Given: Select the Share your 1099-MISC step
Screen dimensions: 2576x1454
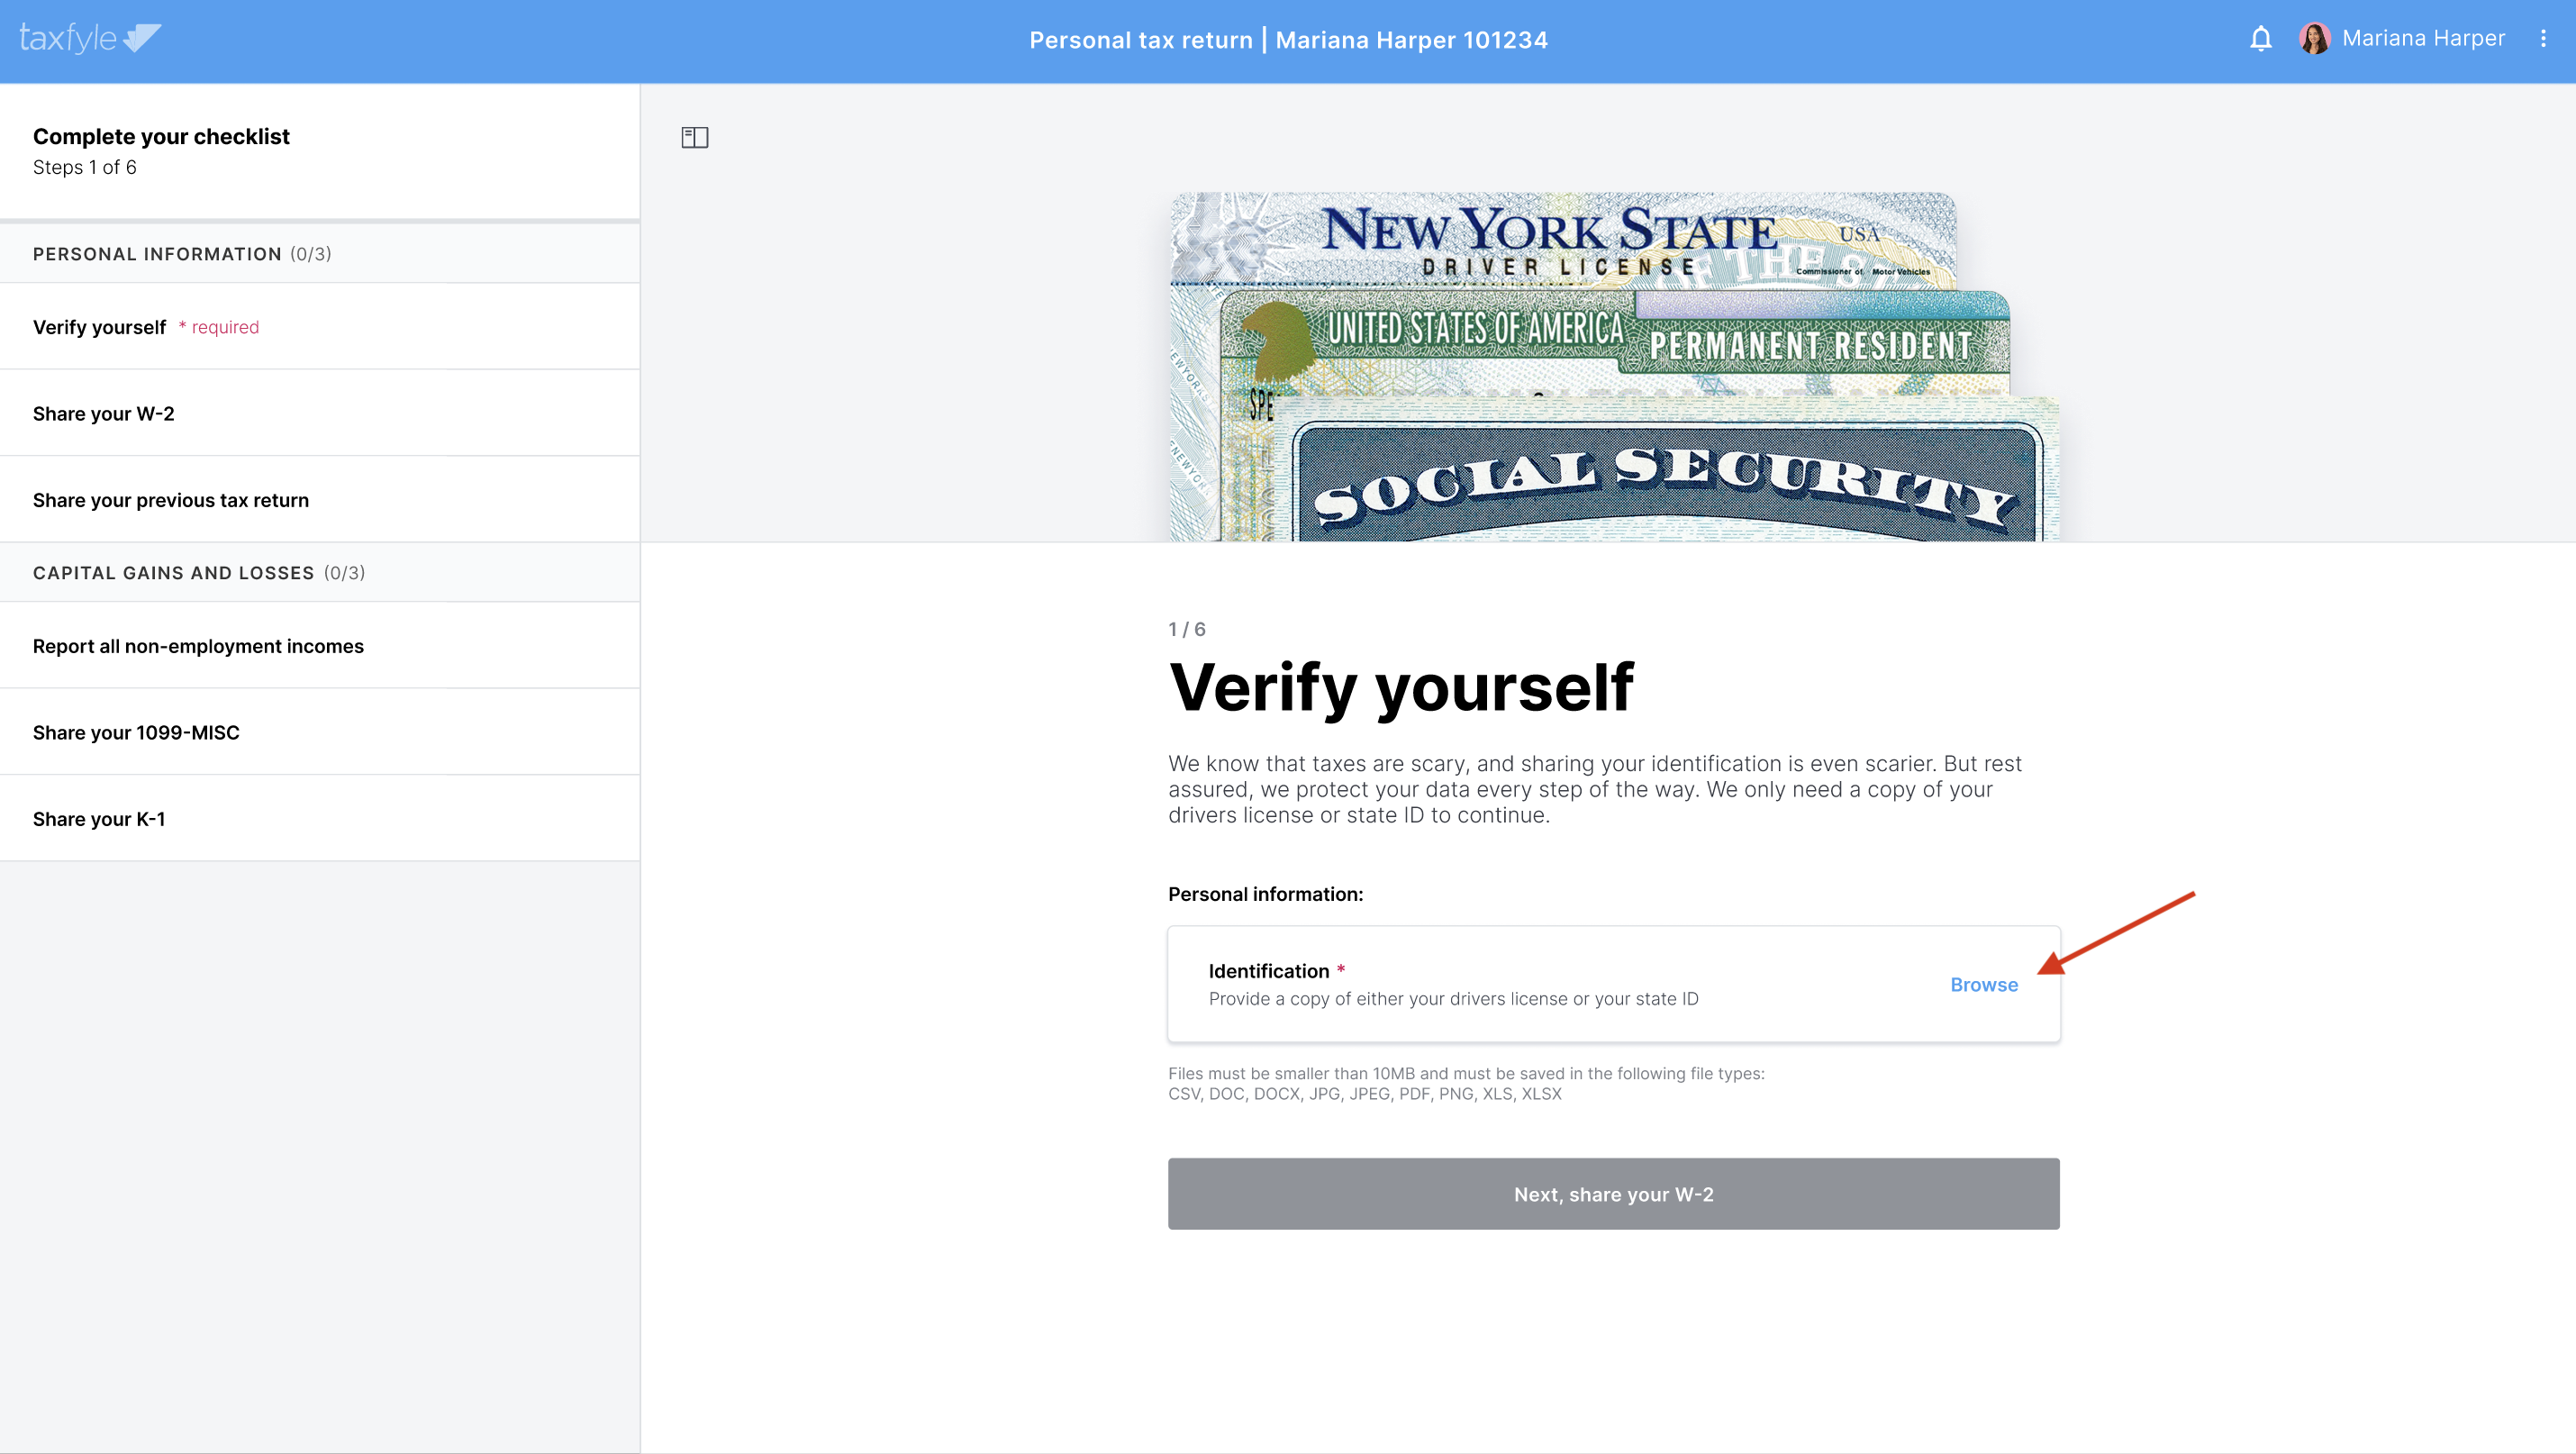Looking at the screenshot, I should [x=320, y=732].
